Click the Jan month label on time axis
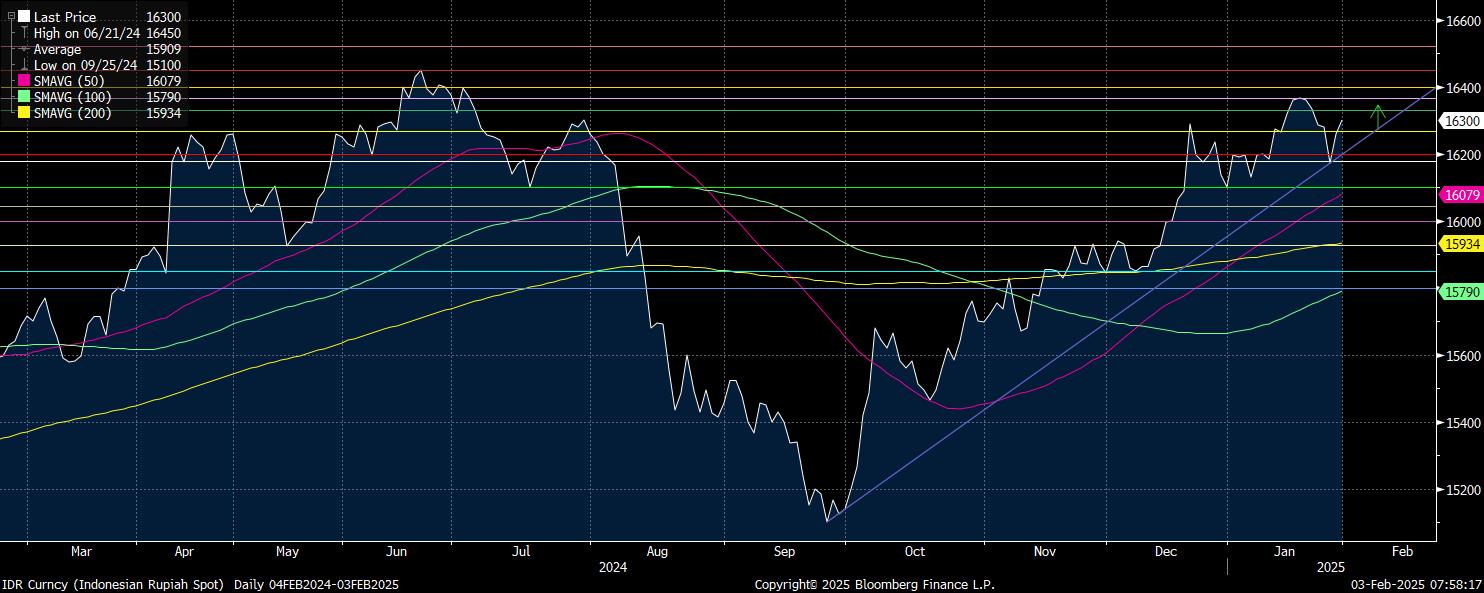The width and height of the screenshot is (1484, 593). 1284,551
